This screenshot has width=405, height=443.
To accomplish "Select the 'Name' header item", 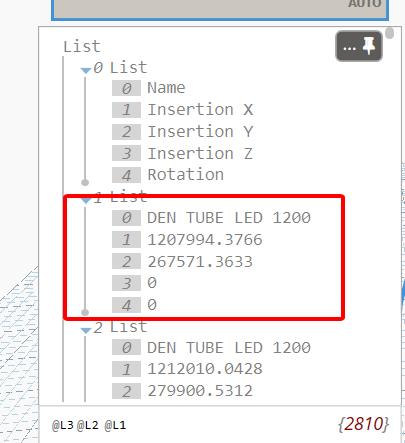I will click(166, 88).
